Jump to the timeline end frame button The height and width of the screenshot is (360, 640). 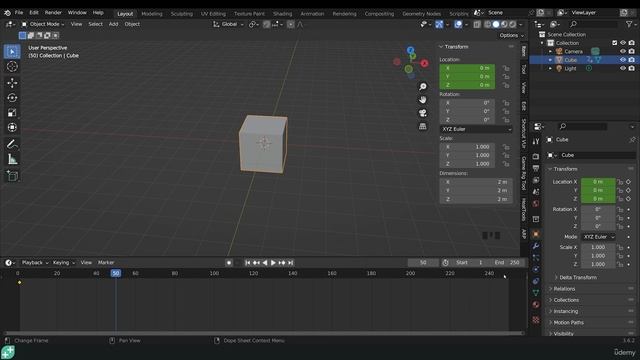[x=290, y=262]
